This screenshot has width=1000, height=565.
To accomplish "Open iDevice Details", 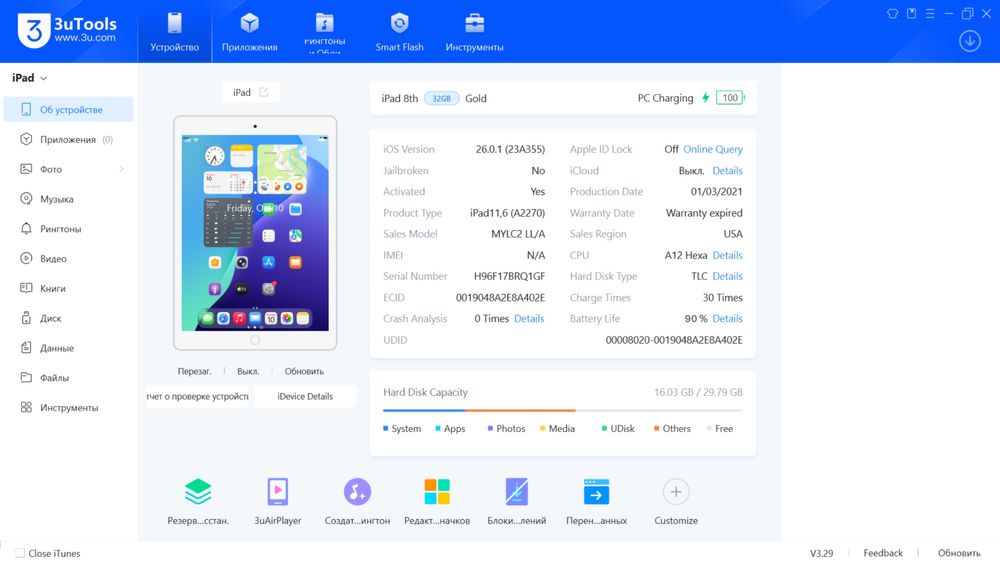I will 305,396.
